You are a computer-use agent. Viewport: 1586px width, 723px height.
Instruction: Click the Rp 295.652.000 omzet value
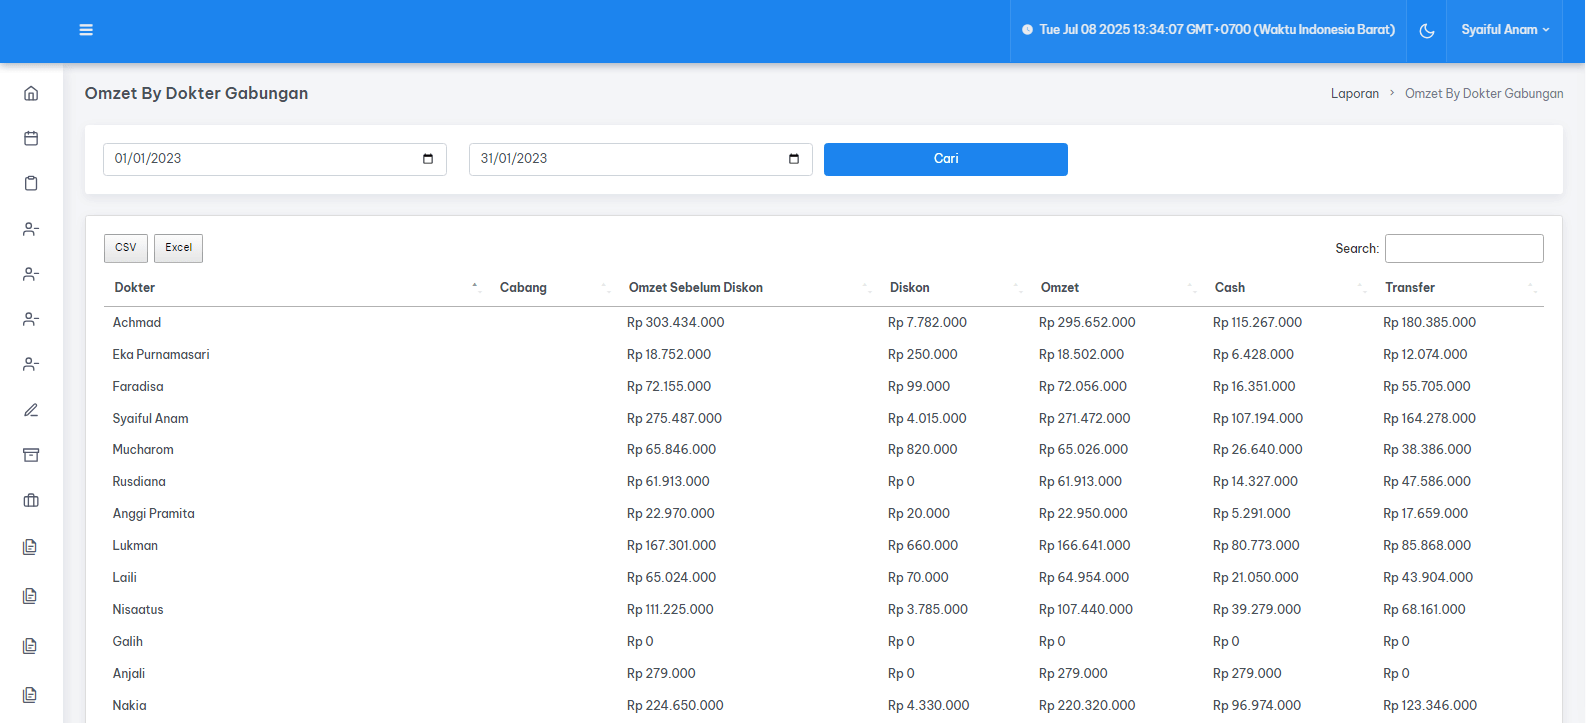(1087, 323)
